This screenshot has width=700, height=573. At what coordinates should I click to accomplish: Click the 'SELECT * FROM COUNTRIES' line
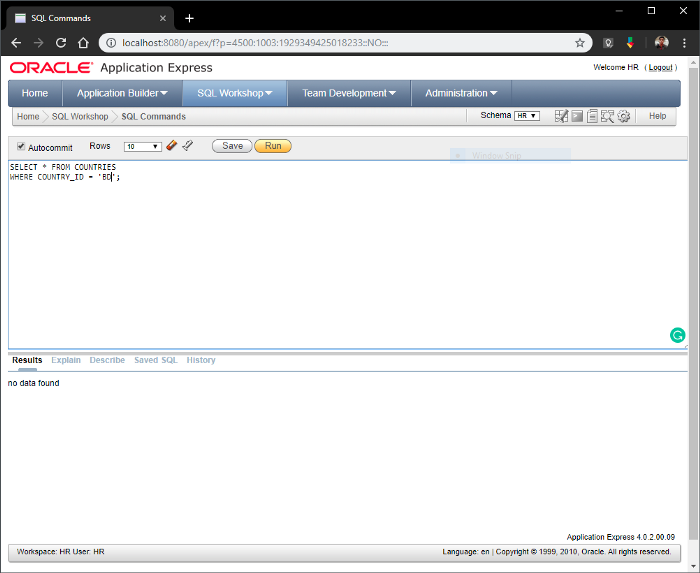(x=63, y=167)
